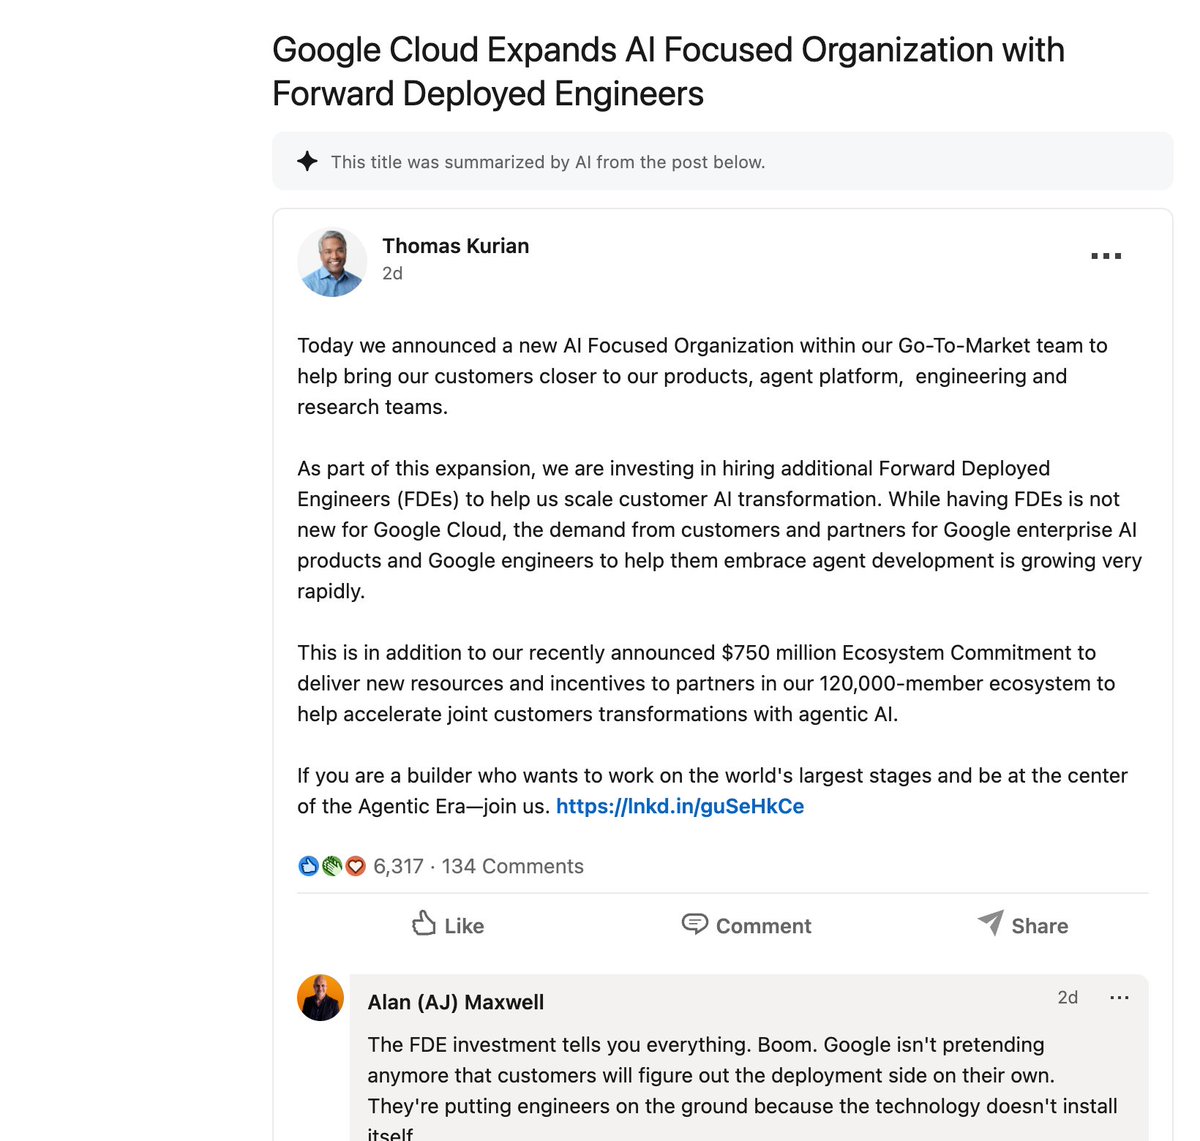Click the blue like reaction icon
The image size is (1200, 1141).
pos(308,866)
